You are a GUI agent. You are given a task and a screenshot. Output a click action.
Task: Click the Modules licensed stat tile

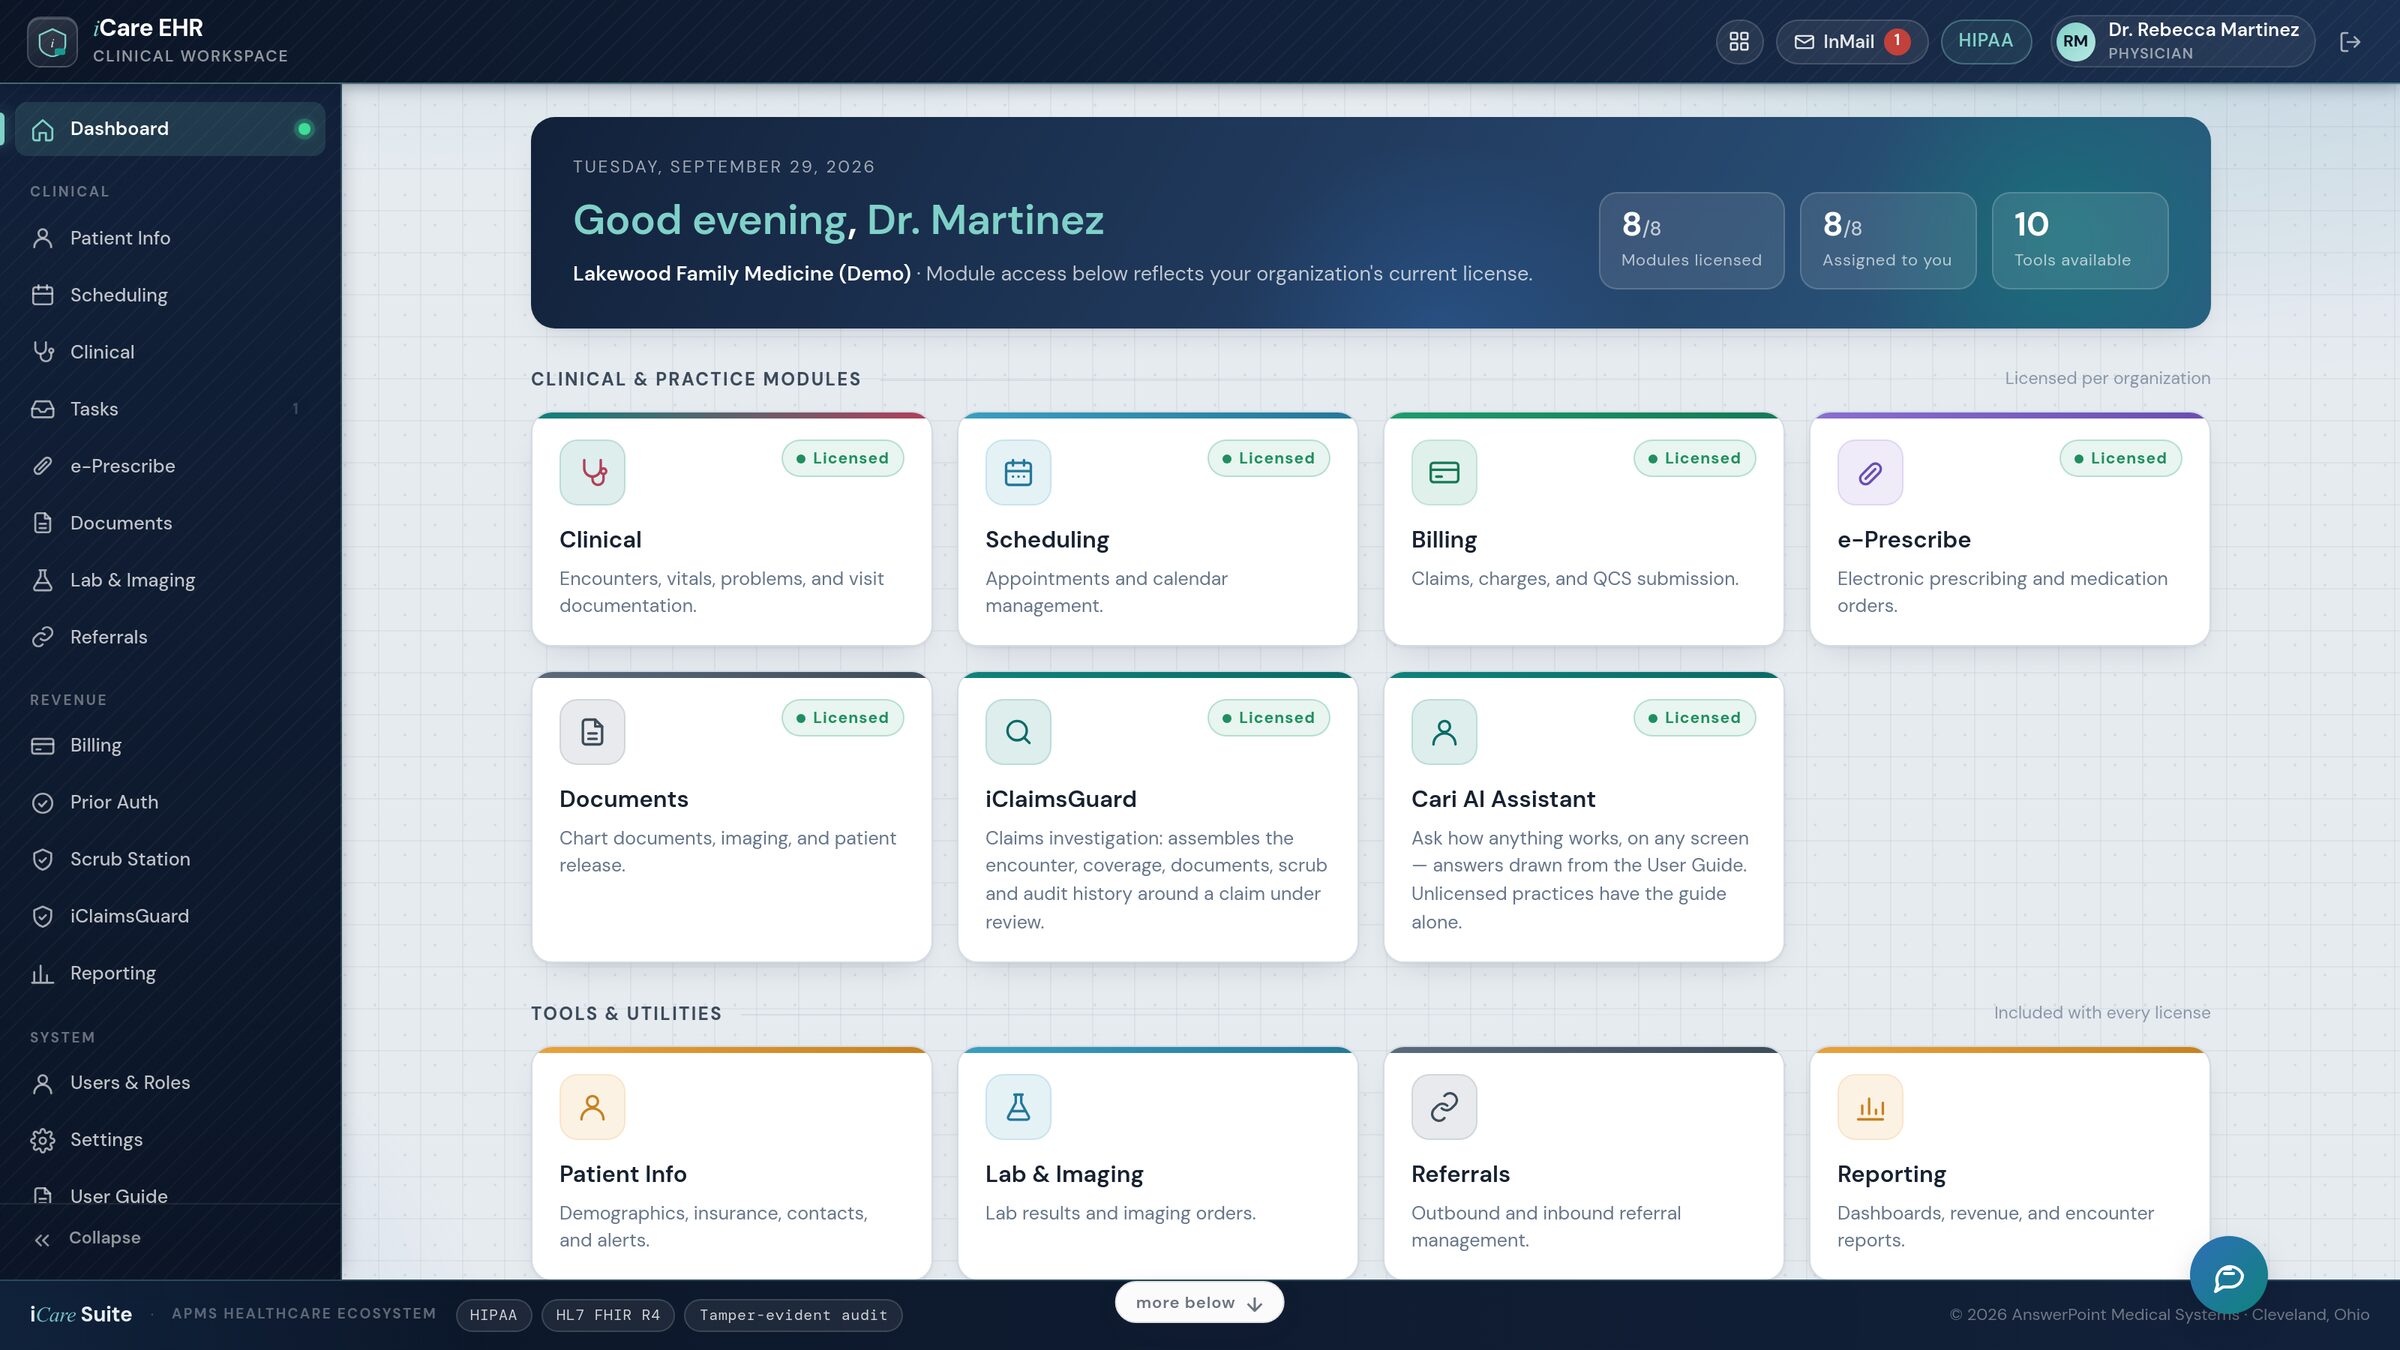tap(1691, 241)
